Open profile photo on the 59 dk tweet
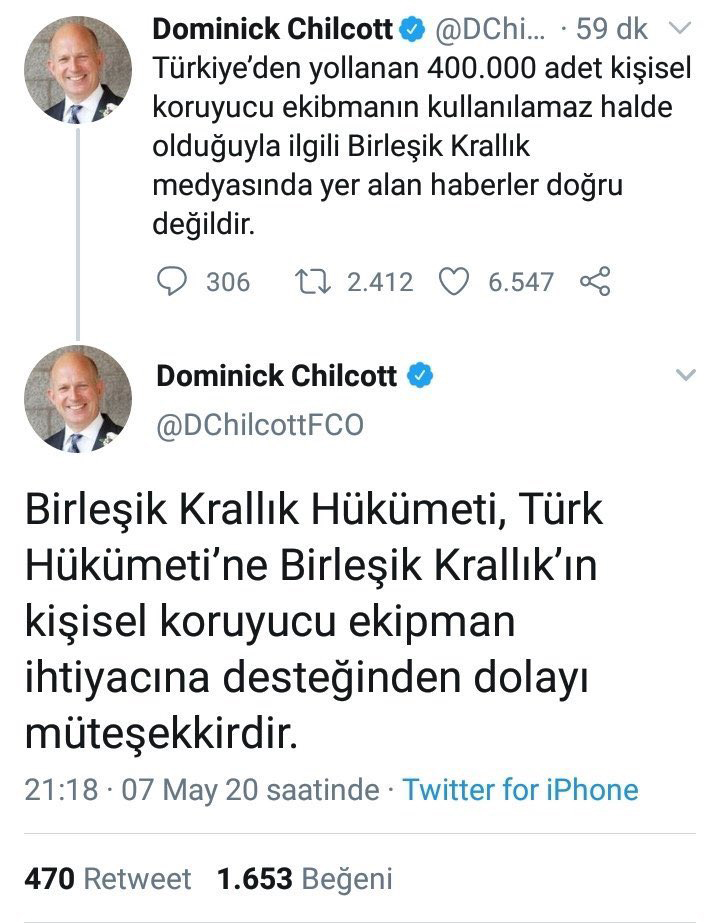720x923 pixels. pyautogui.click(x=78, y=69)
